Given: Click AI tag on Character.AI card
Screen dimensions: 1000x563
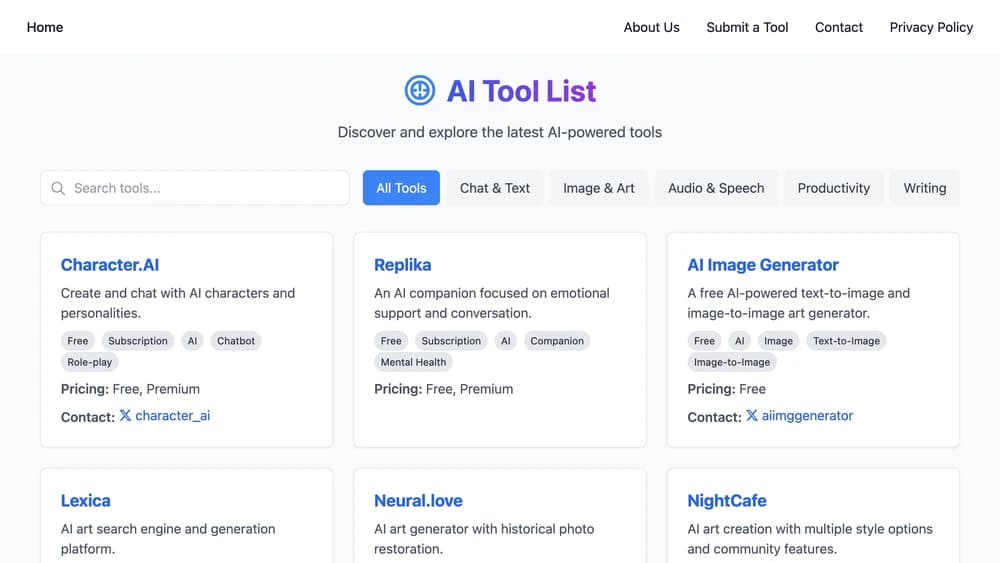Looking at the screenshot, I should tap(193, 340).
